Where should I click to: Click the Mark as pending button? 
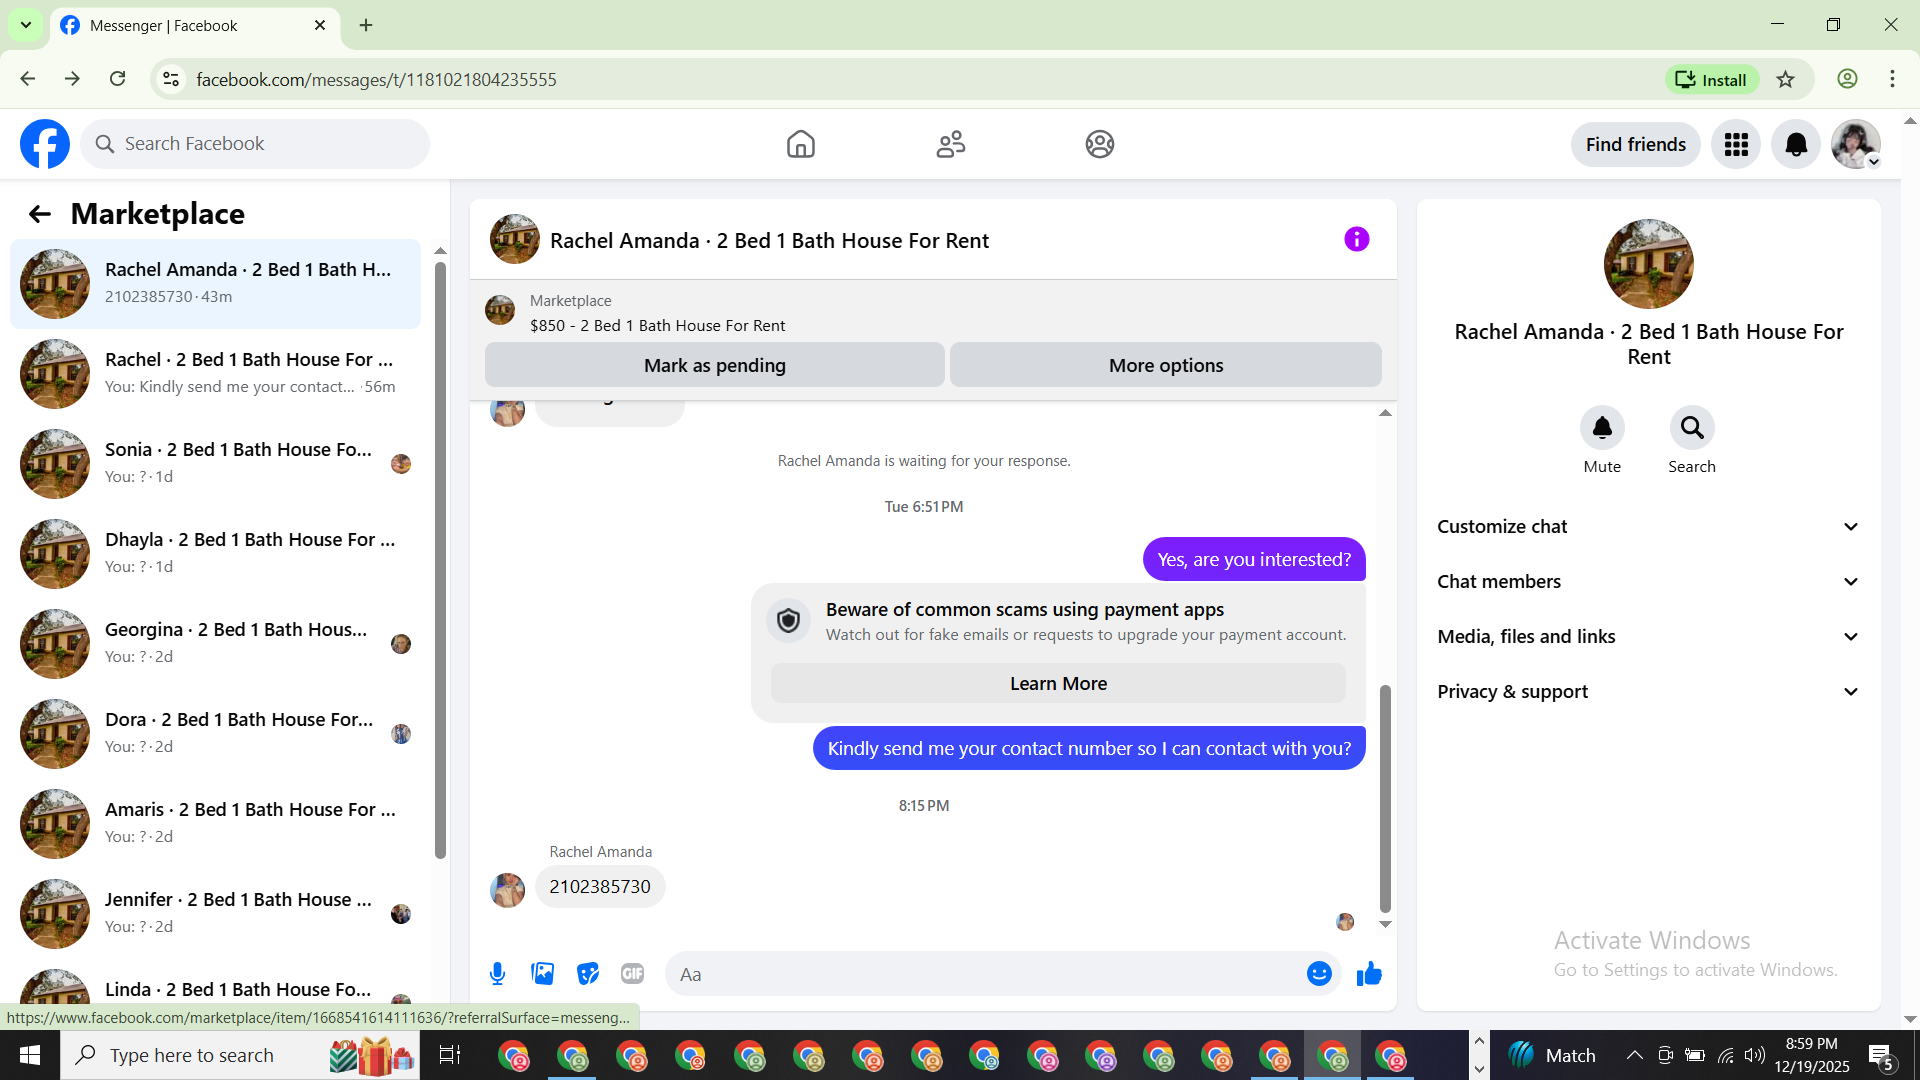click(x=714, y=365)
